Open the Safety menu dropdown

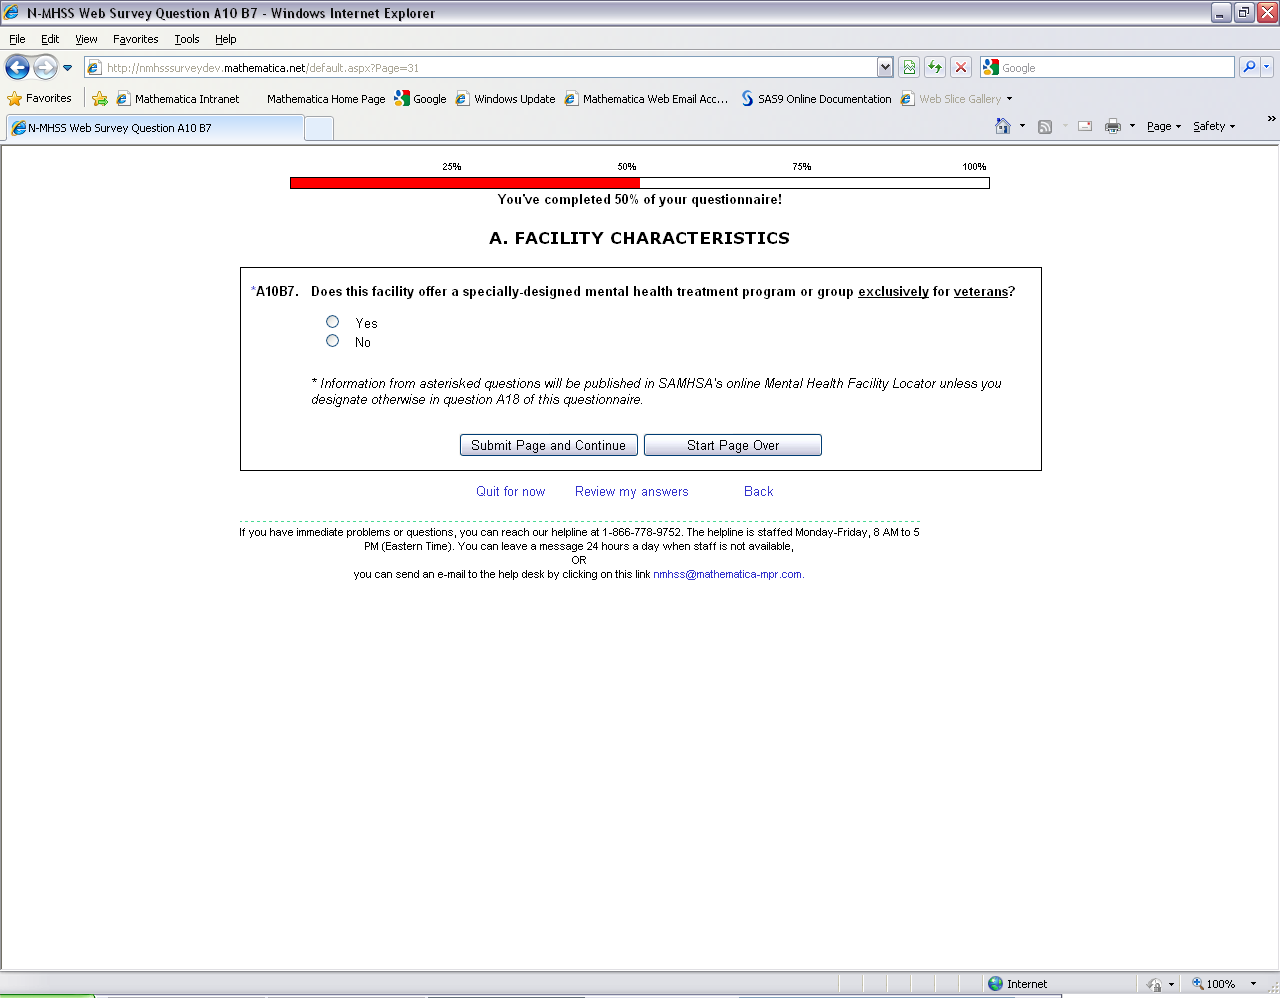pos(1214,126)
